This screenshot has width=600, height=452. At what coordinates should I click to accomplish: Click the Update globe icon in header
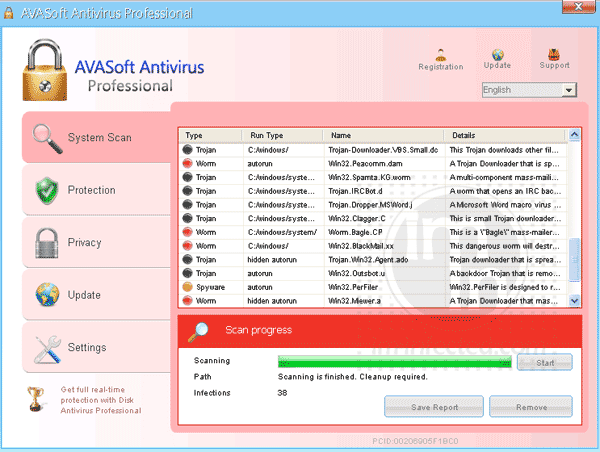pos(497,54)
